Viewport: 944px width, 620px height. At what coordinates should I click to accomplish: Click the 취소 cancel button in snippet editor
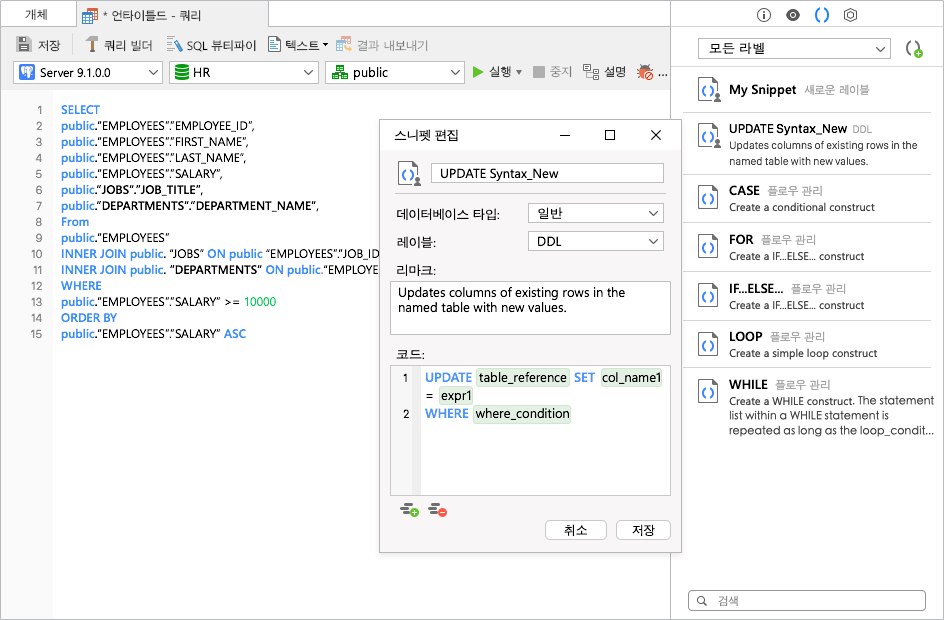coord(575,530)
